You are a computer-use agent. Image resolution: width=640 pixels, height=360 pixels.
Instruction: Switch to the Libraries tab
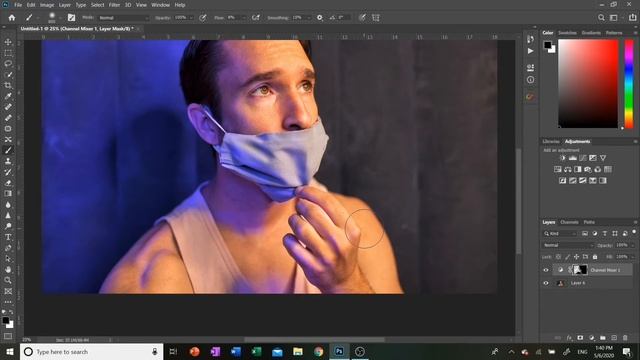(x=551, y=142)
